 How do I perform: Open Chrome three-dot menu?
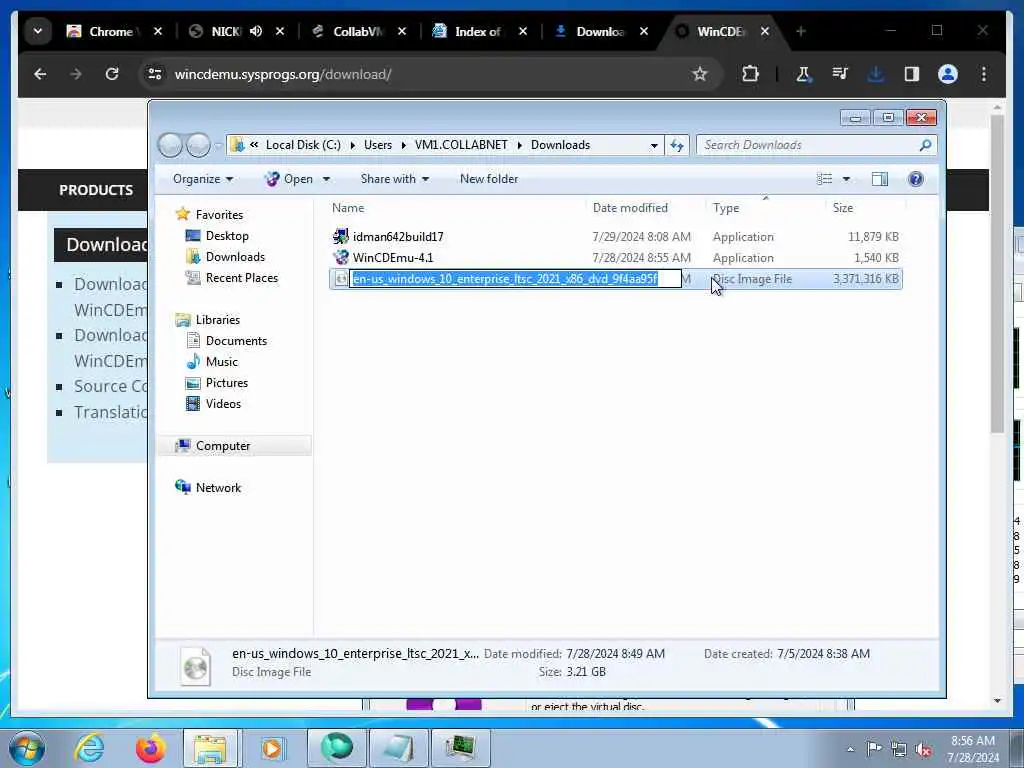(x=984, y=74)
